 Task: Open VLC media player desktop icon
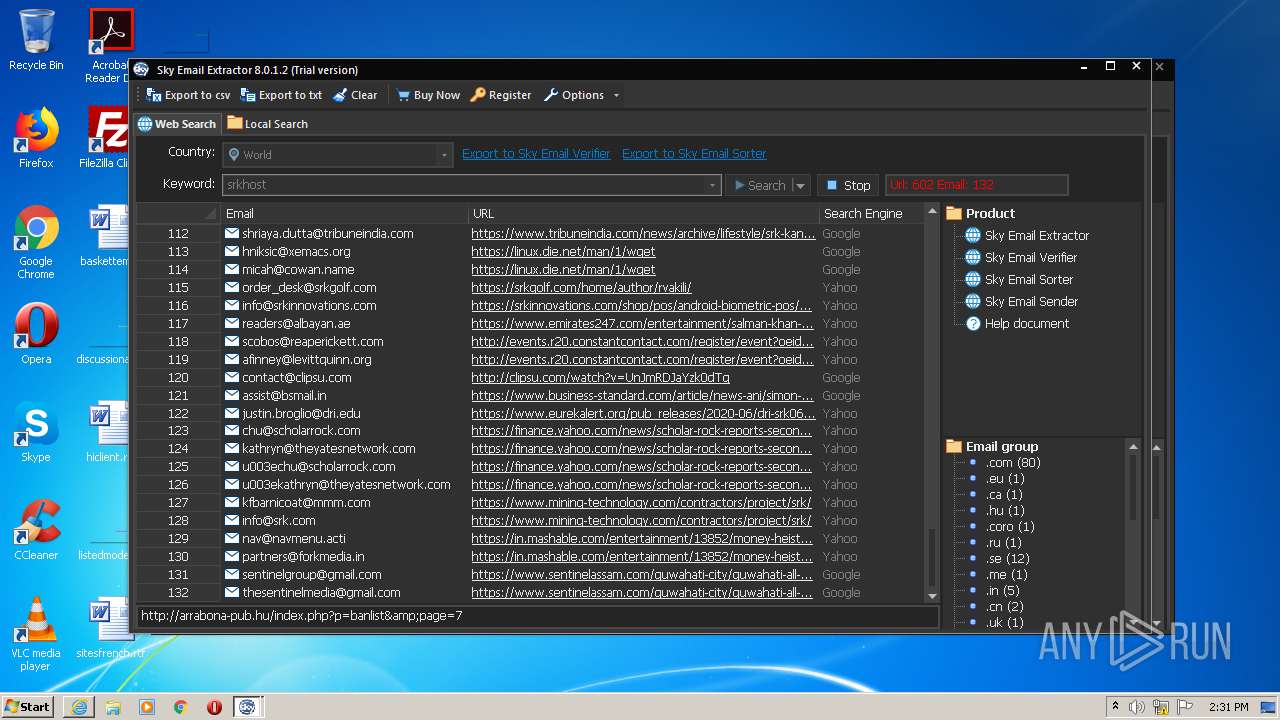point(36,634)
